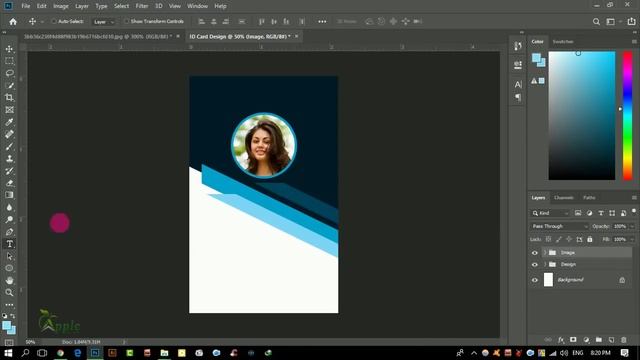Select the Frame tool
Image resolution: width=640 pixels, height=360 pixels.
coord(9,109)
